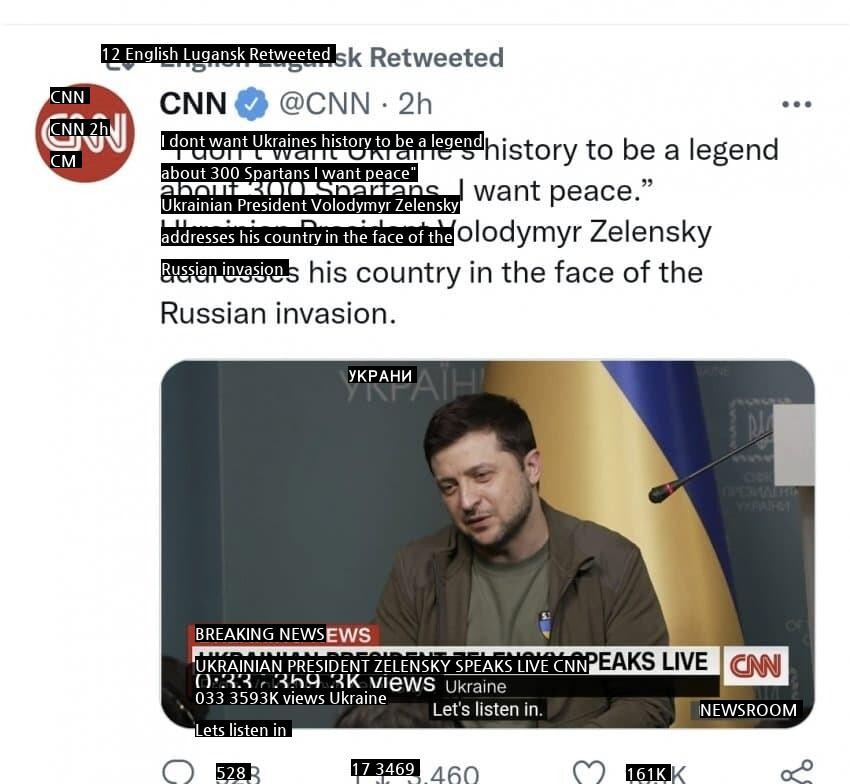Click the CNN profile avatar
The image size is (850, 784).
pos(85,133)
